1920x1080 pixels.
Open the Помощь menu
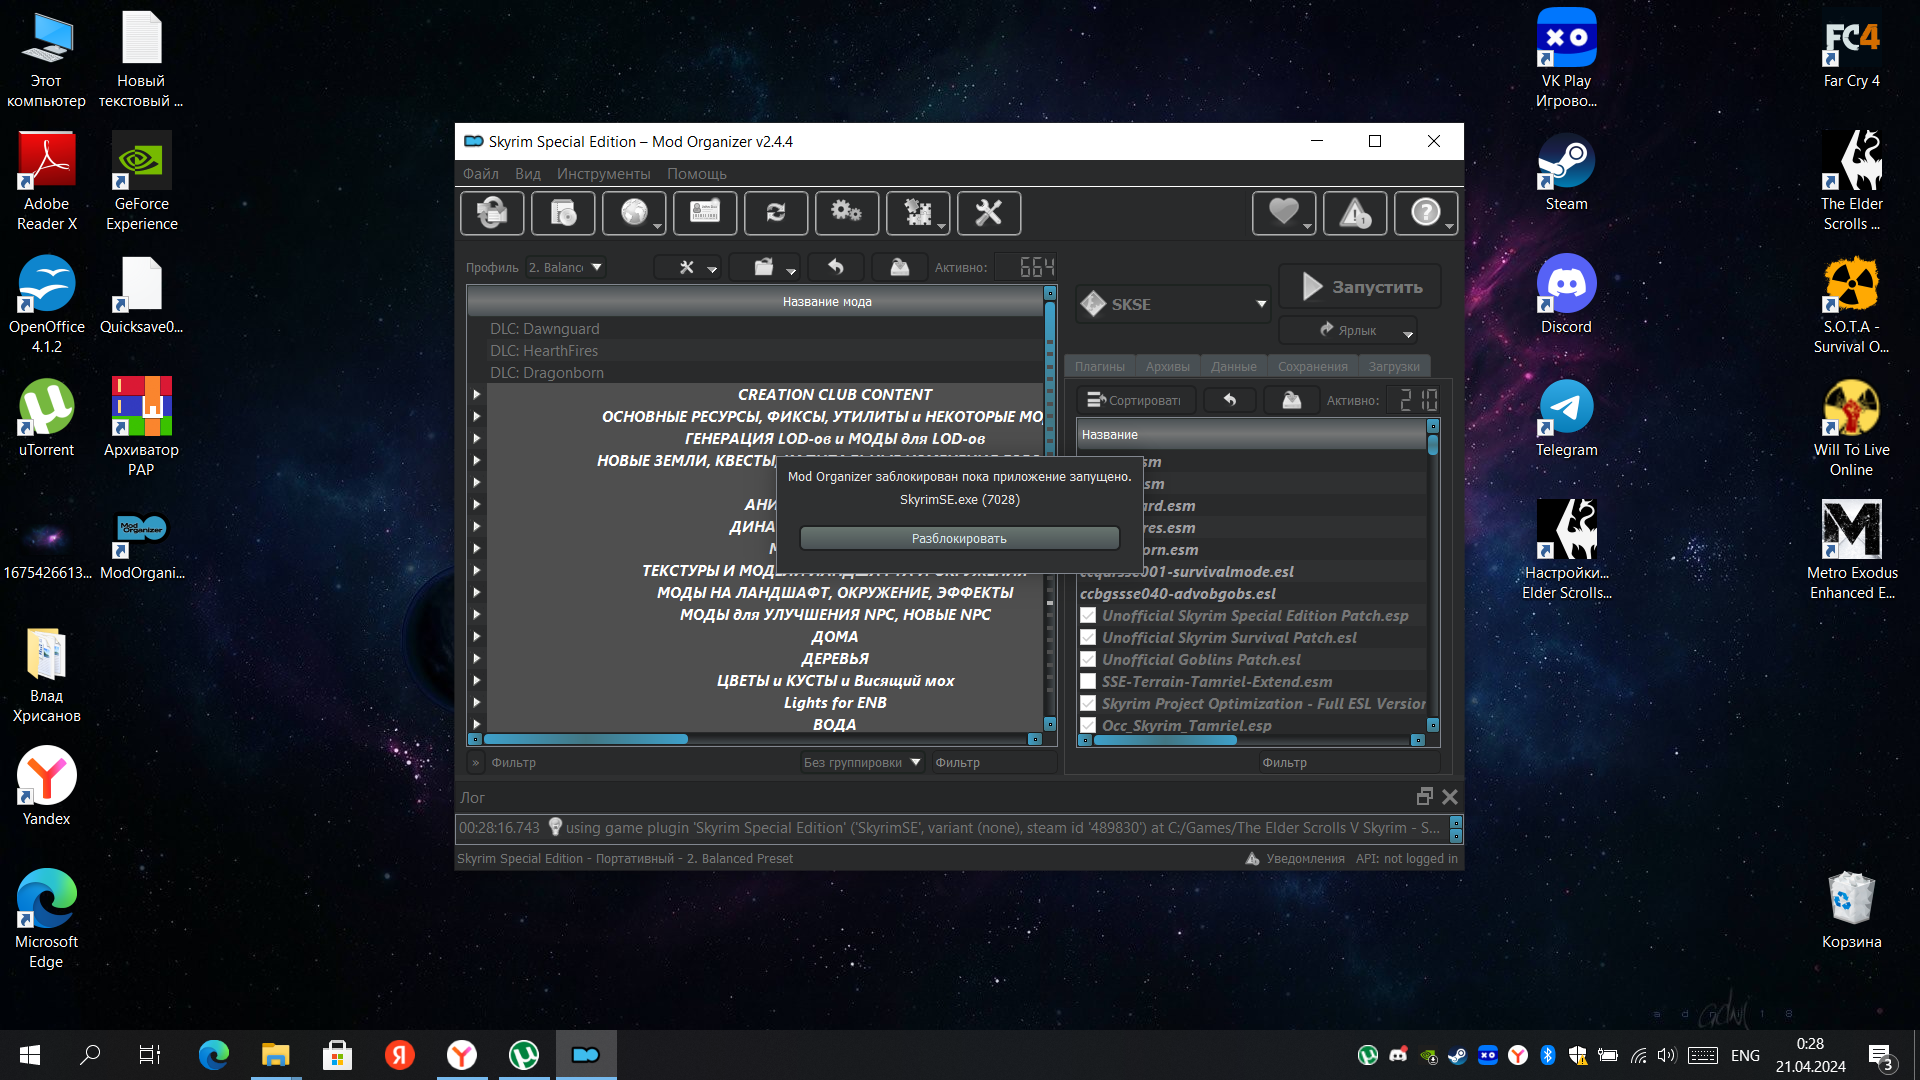(x=697, y=174)
